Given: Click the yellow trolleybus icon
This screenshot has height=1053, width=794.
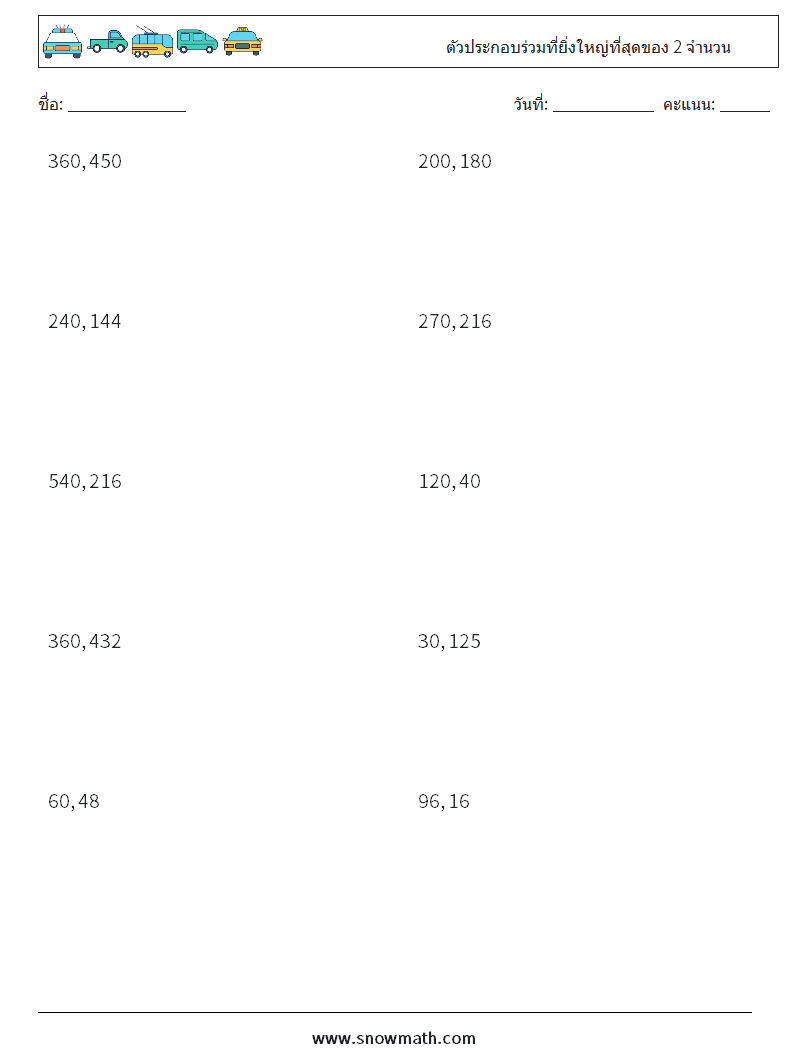Looking at the screenshot, I should [152, 42].
